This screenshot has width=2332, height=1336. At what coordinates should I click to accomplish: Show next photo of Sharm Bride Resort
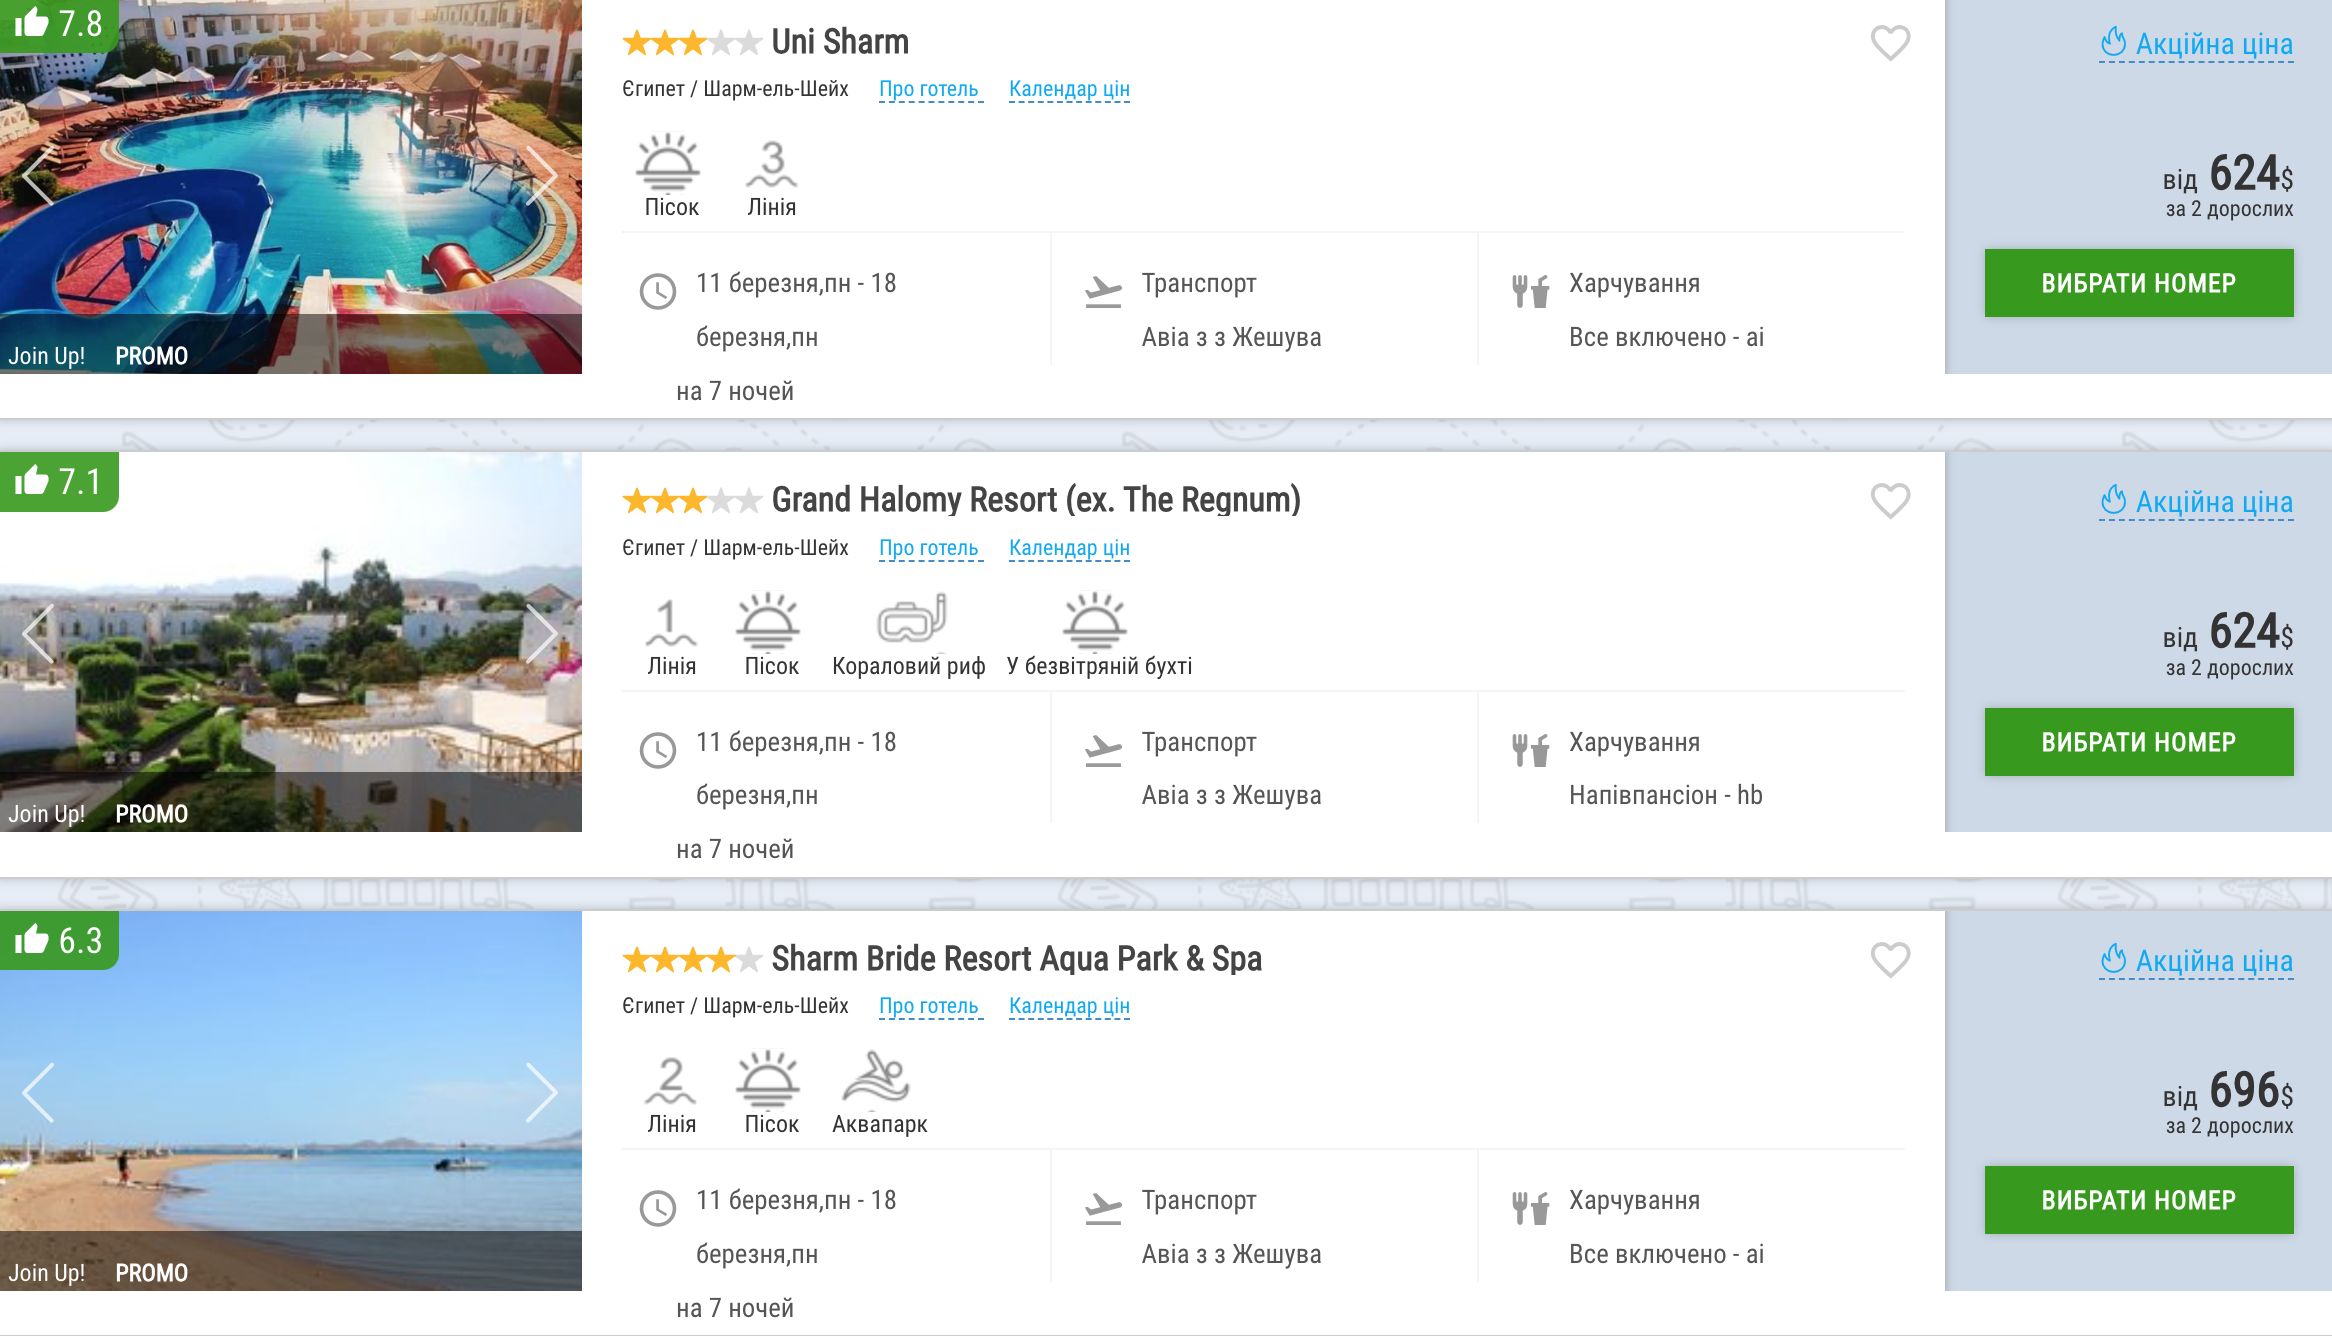tap(541, 1093)
